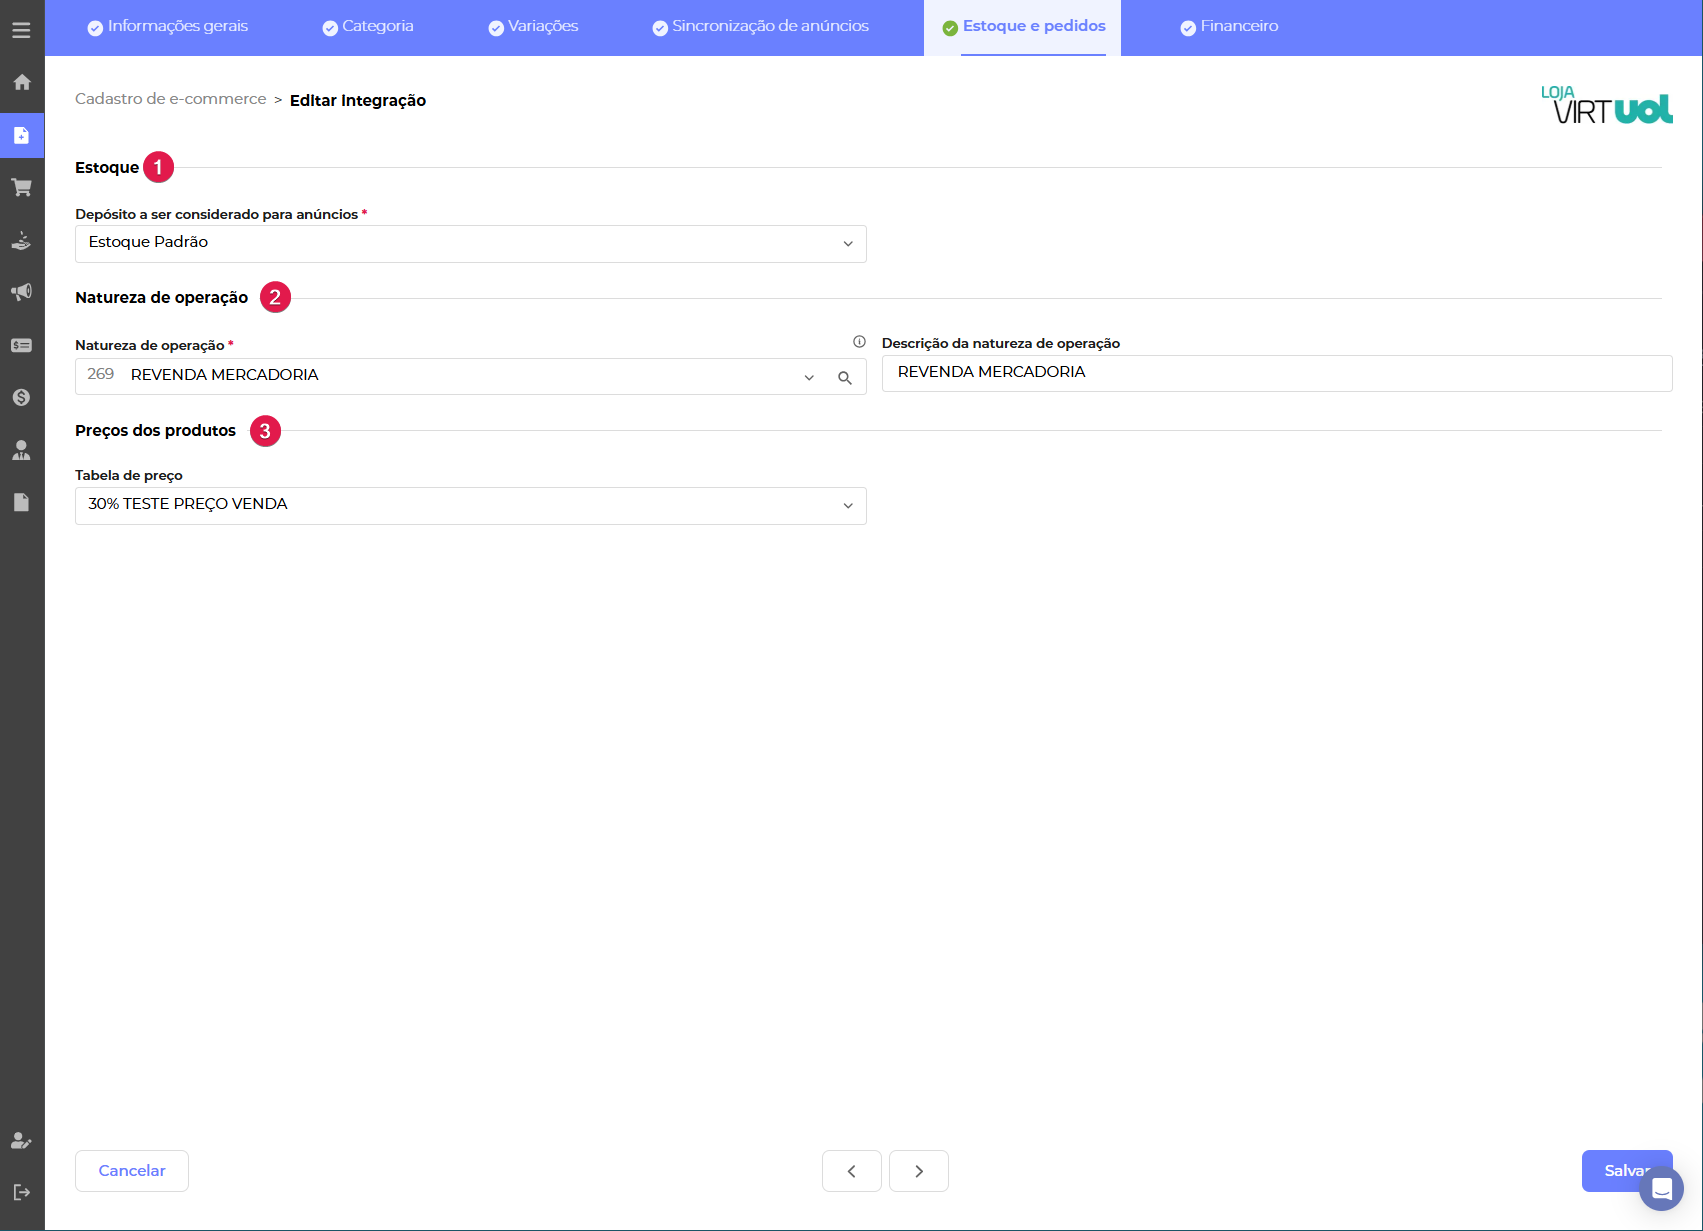
Task: Click the magnifier search icon in Natureza field
Action: click(x=845, y=378)
